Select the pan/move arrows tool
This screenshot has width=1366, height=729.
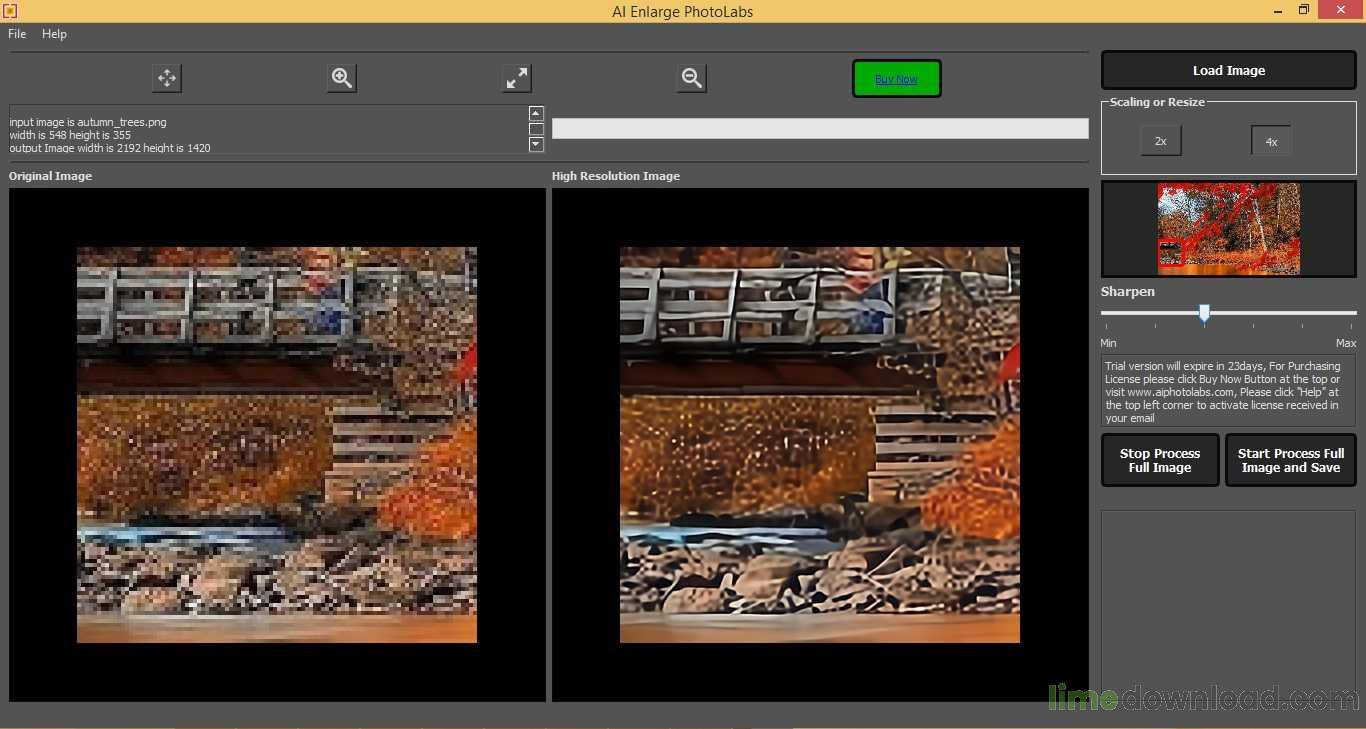167,78
